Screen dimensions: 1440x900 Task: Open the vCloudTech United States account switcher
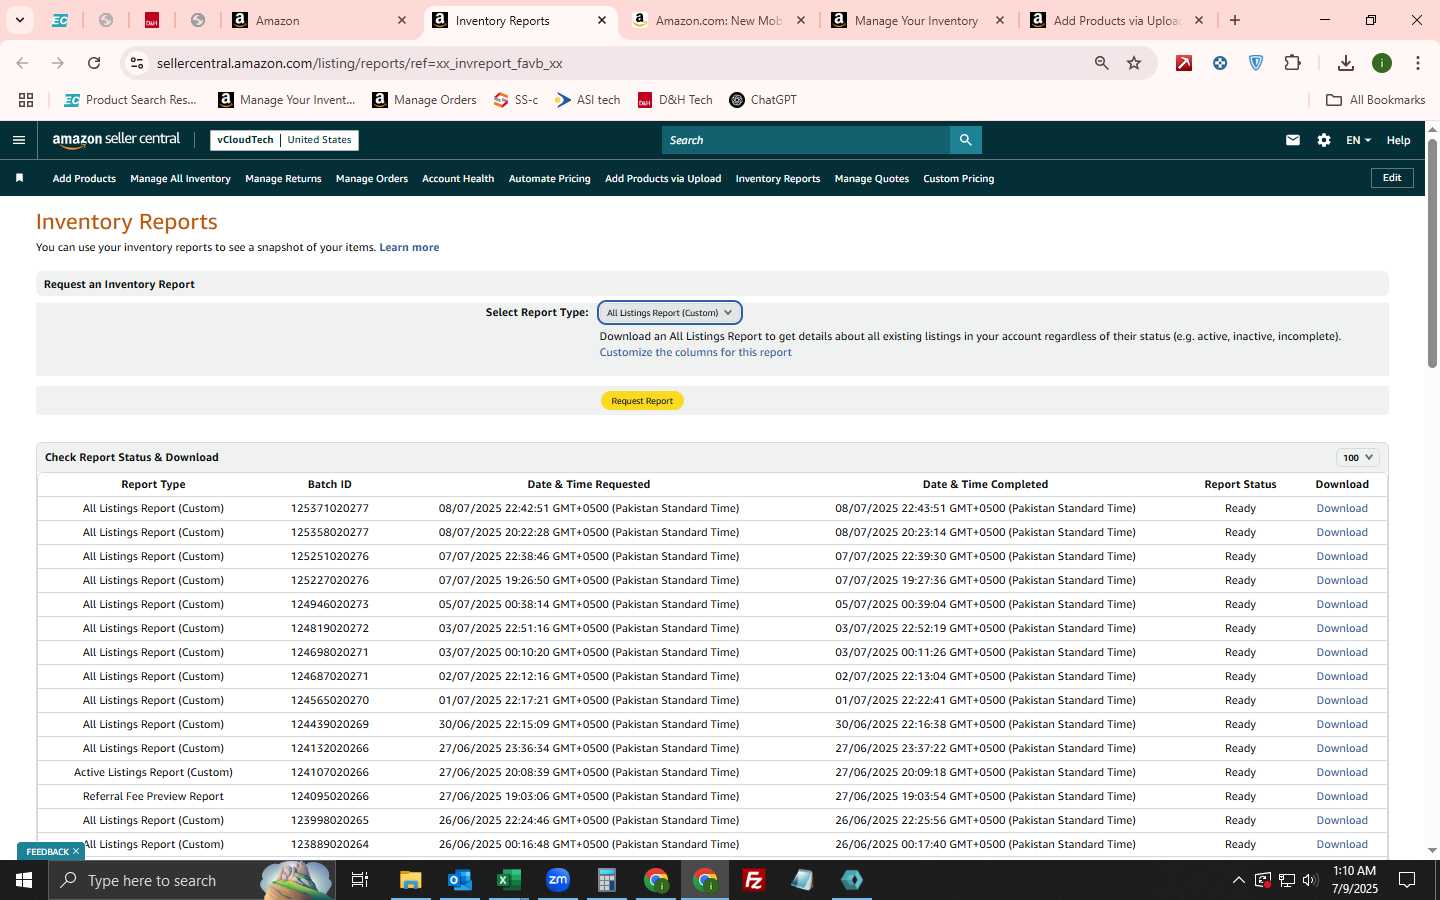pos(285,140)
